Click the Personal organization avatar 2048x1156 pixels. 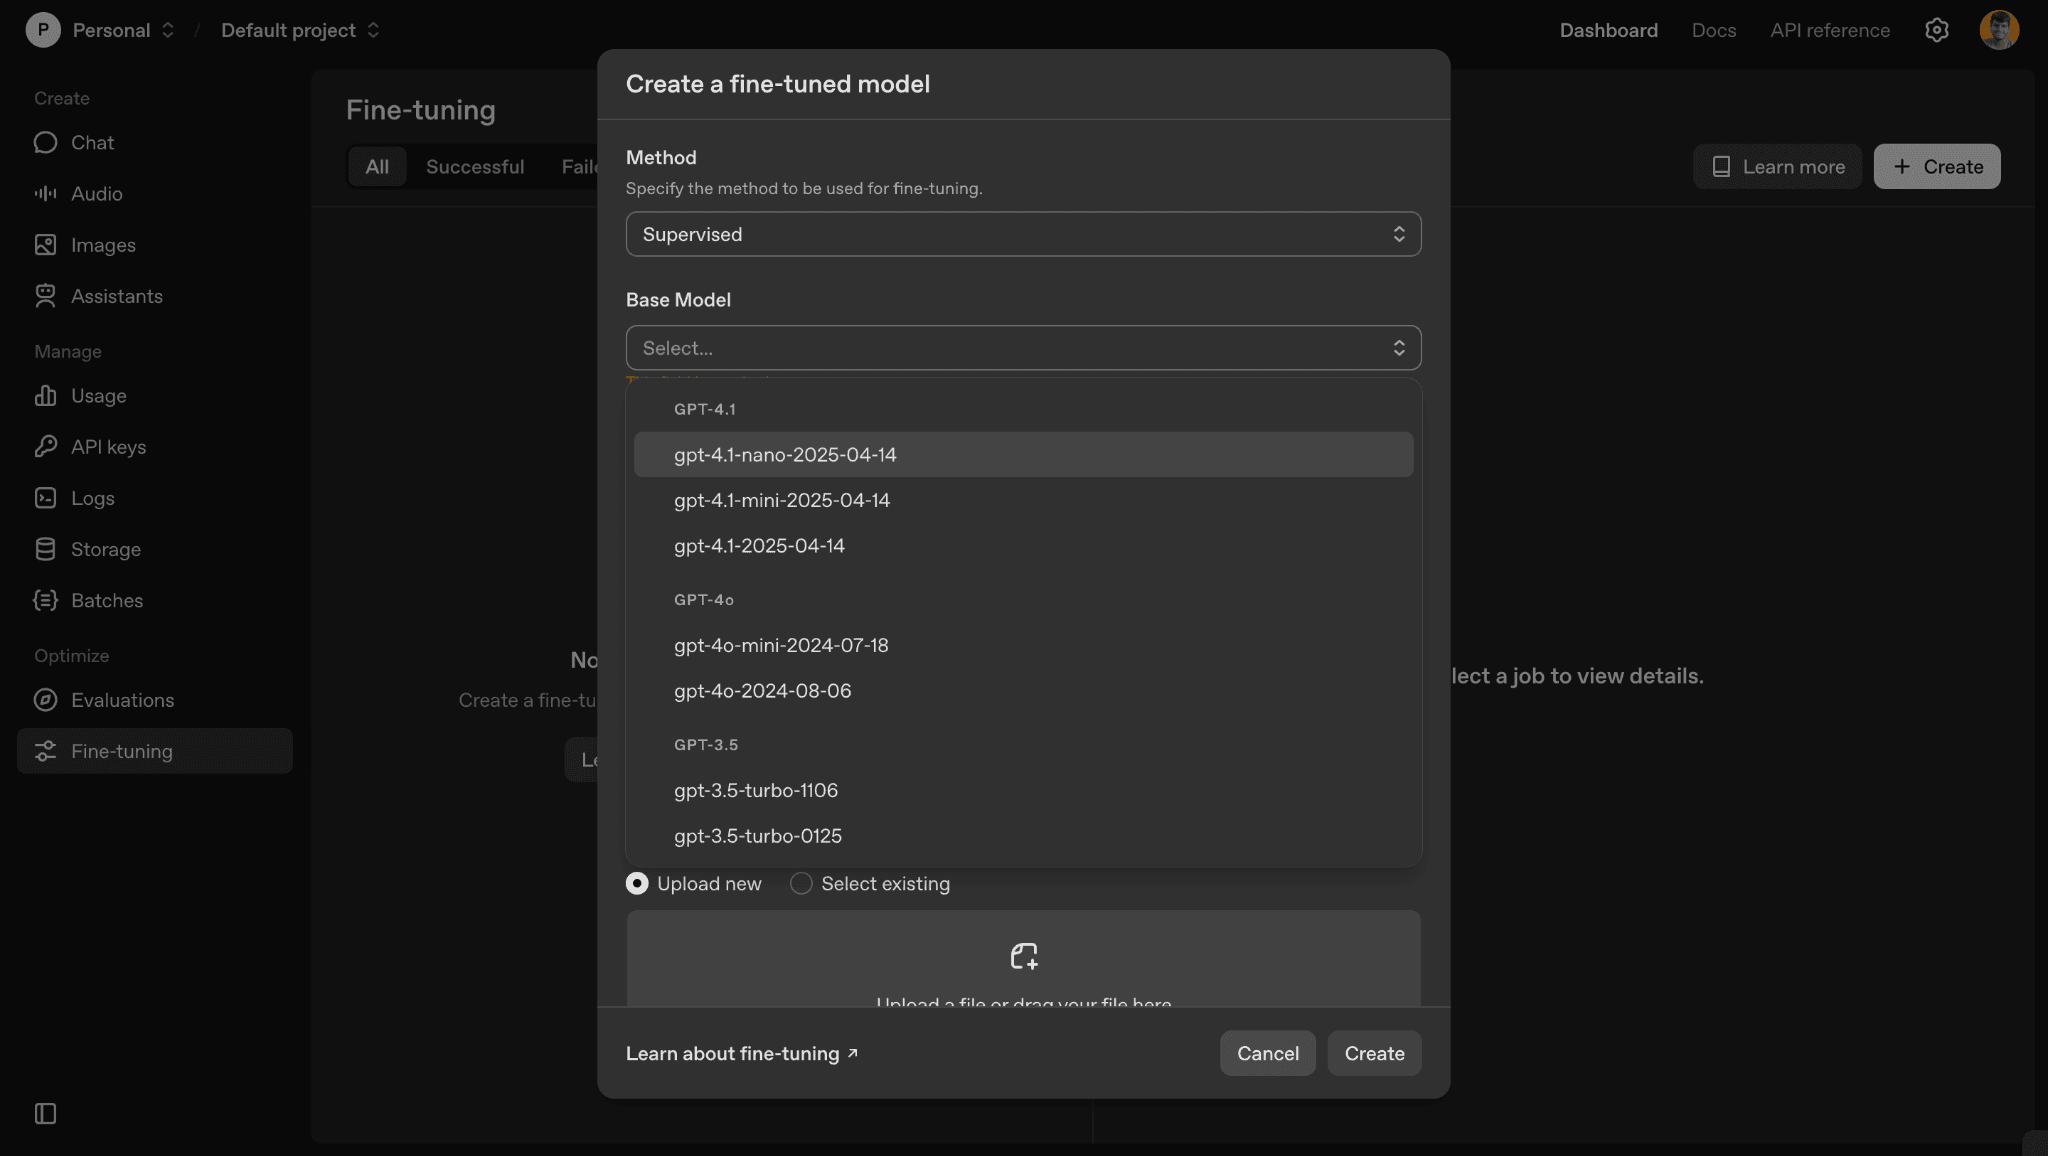(43, 30)
